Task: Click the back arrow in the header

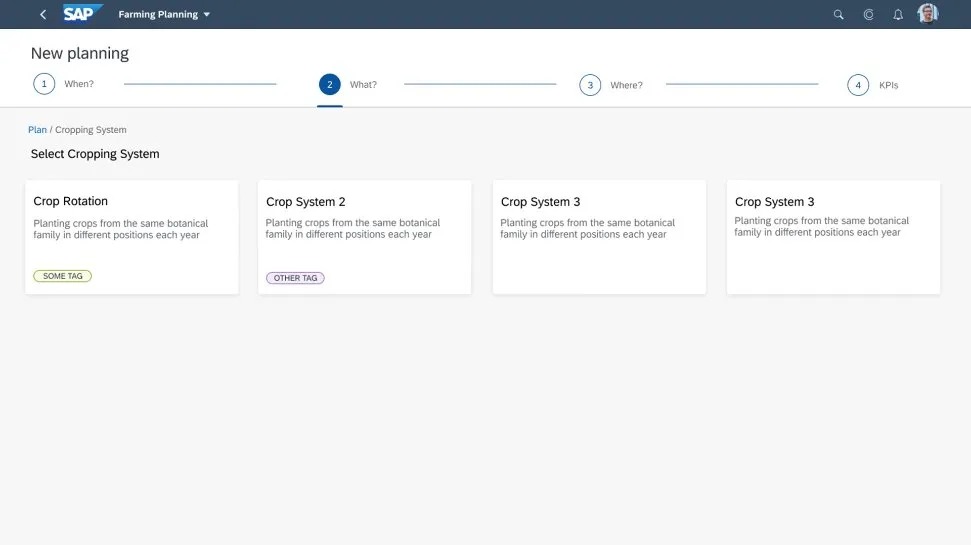Action: pyautogui.click(x=43, y=15)
